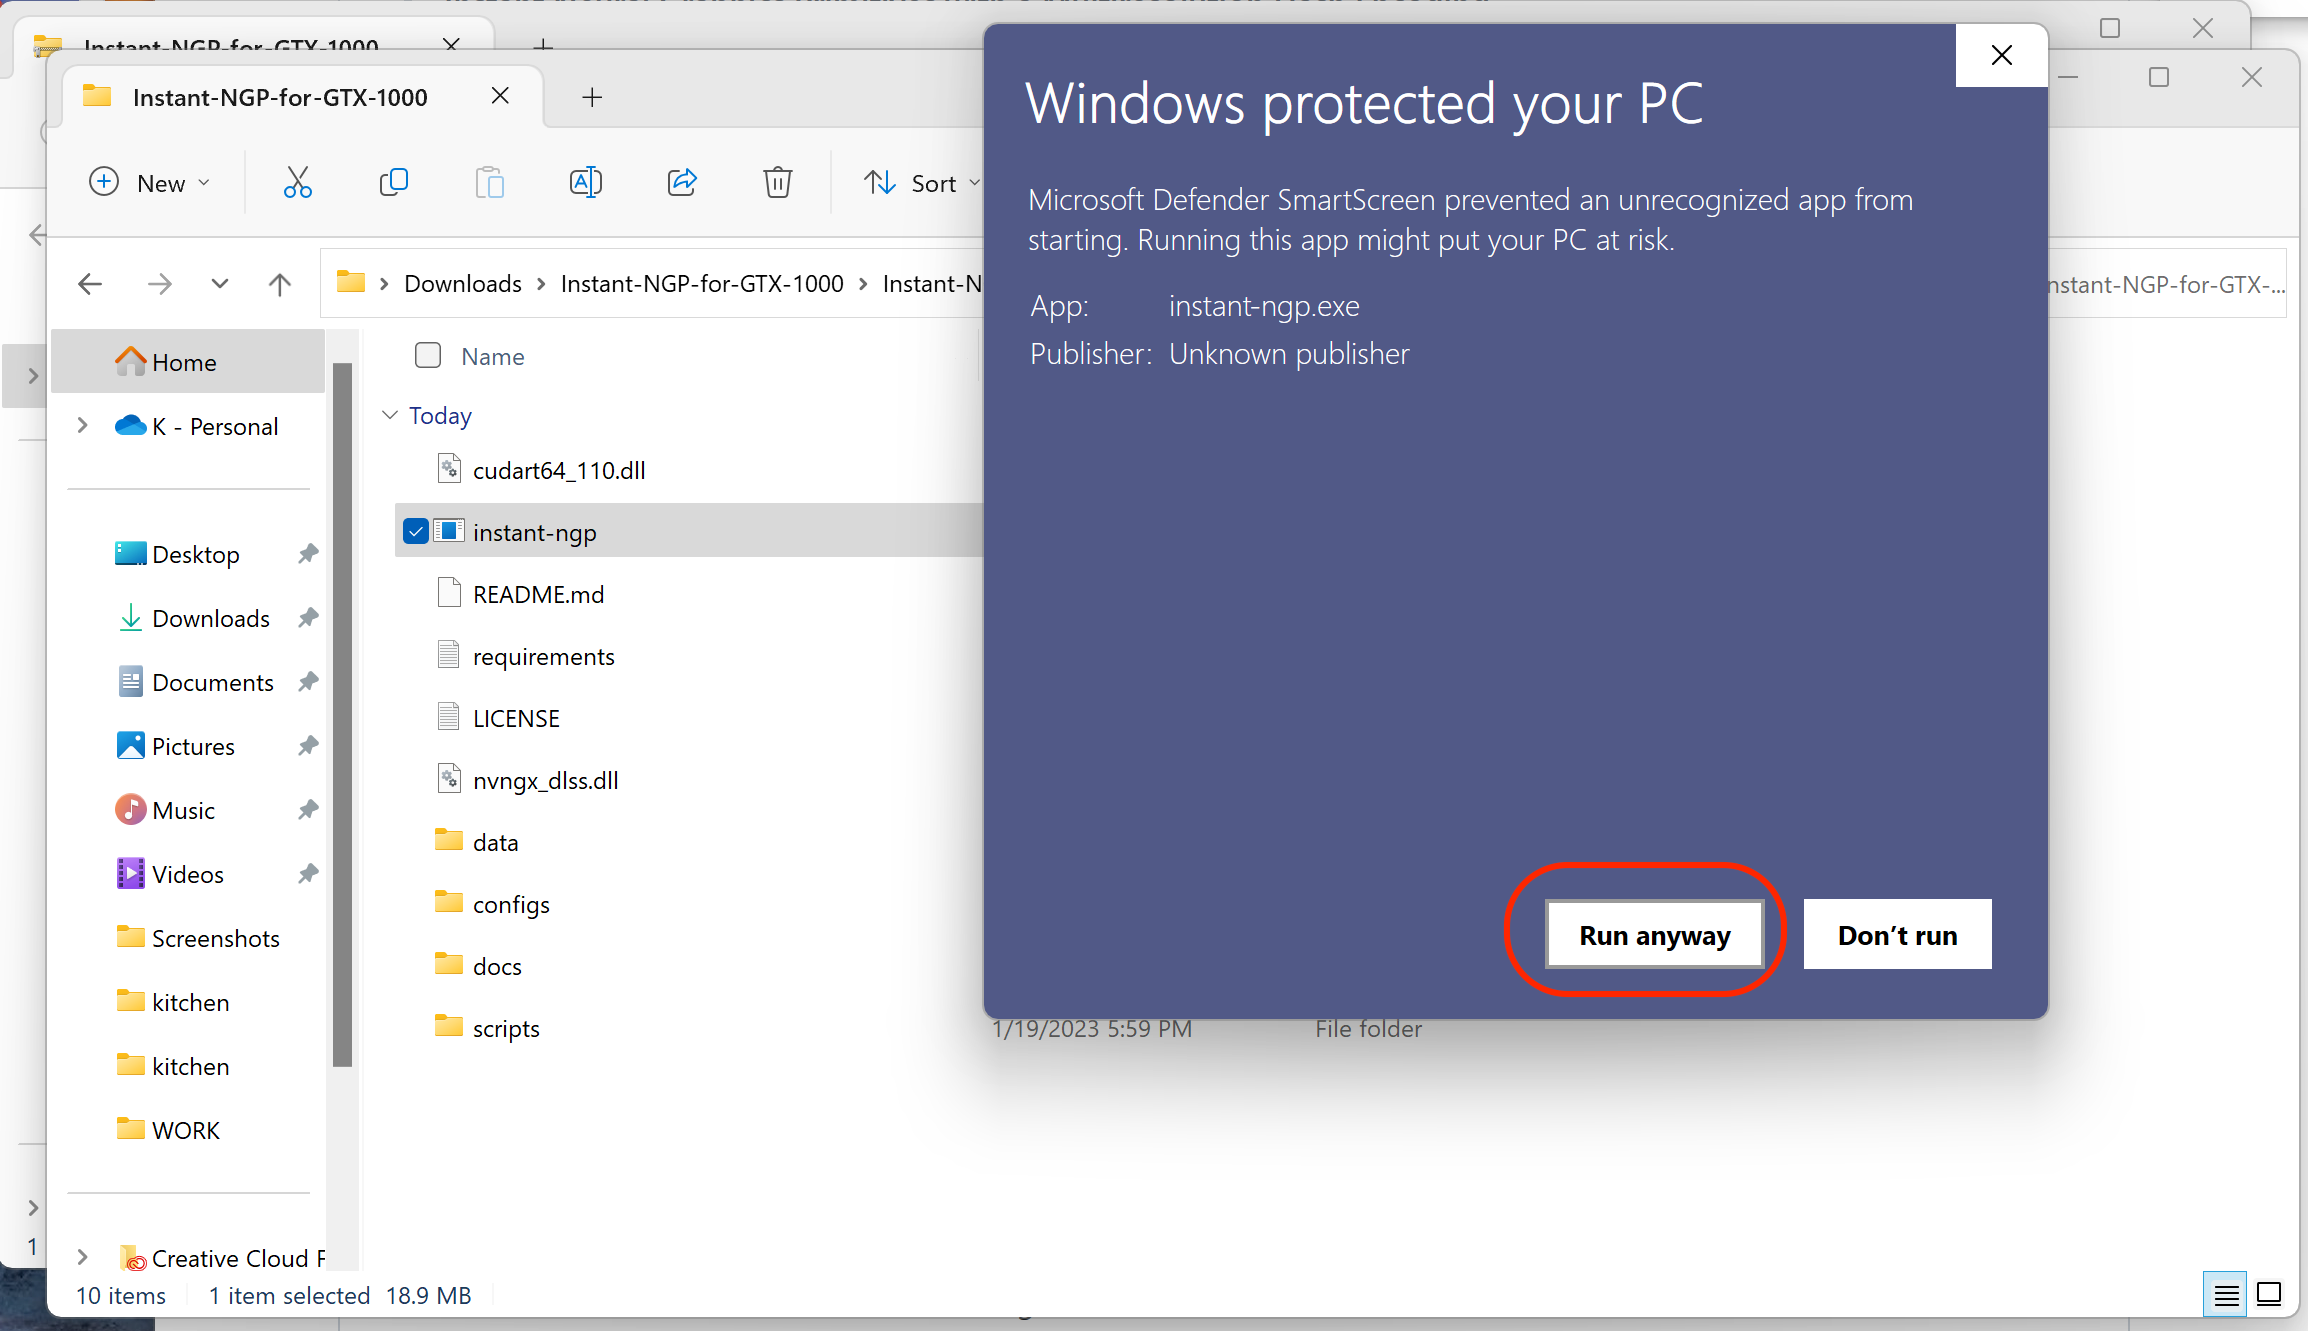The width and height of the screenshot is (2308, 1331).
Task: Click the pin icon beside Downloads
Action: tap(308, 617)
